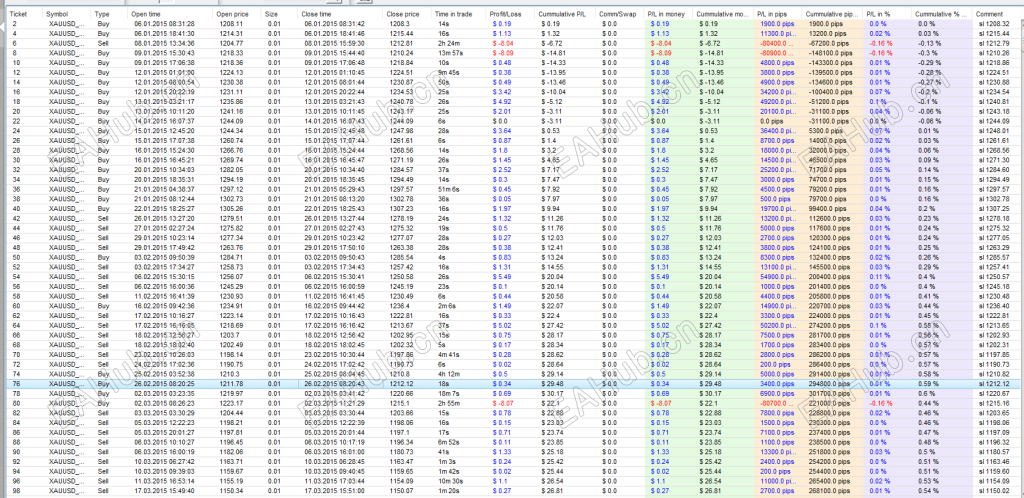This screenshot has width=1024, height=498.
Task: Select close price 1247.98
Action: pos(400,130)
